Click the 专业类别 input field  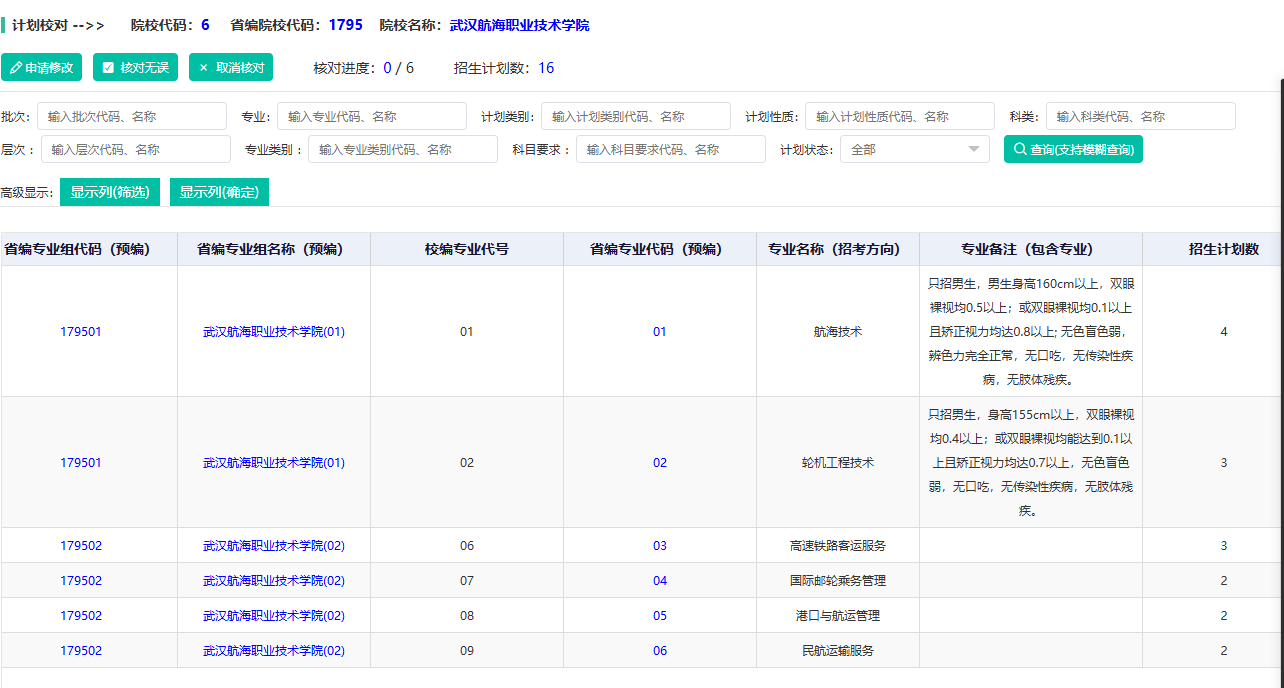pos(402,149)
